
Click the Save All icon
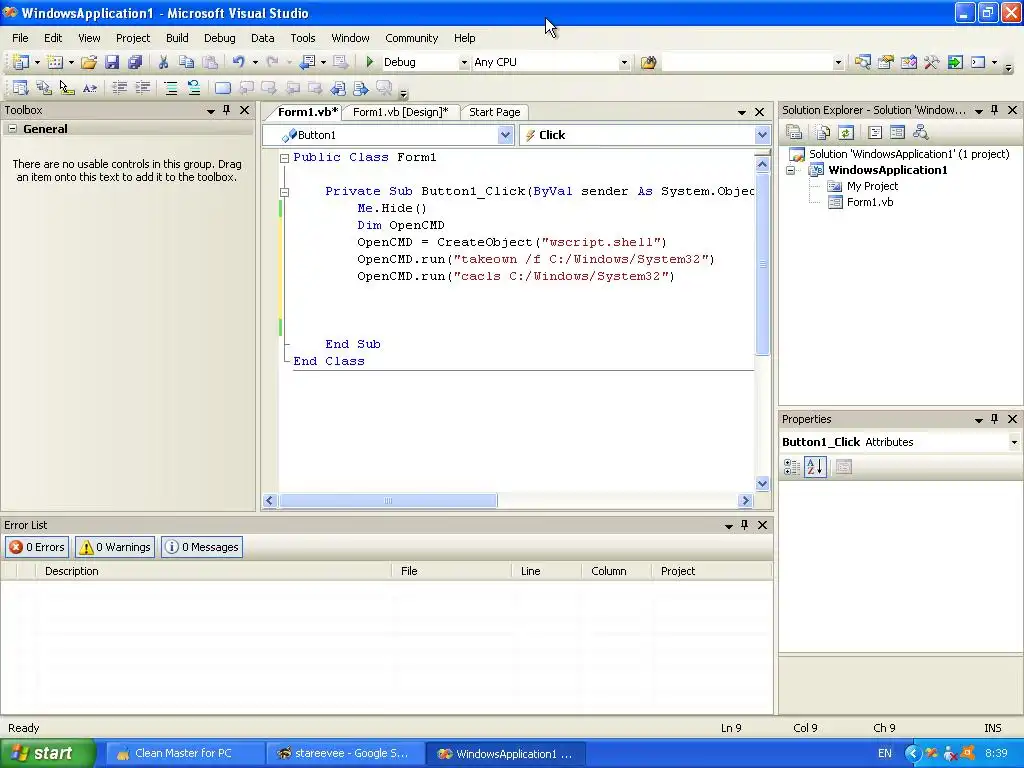[135, 62]
